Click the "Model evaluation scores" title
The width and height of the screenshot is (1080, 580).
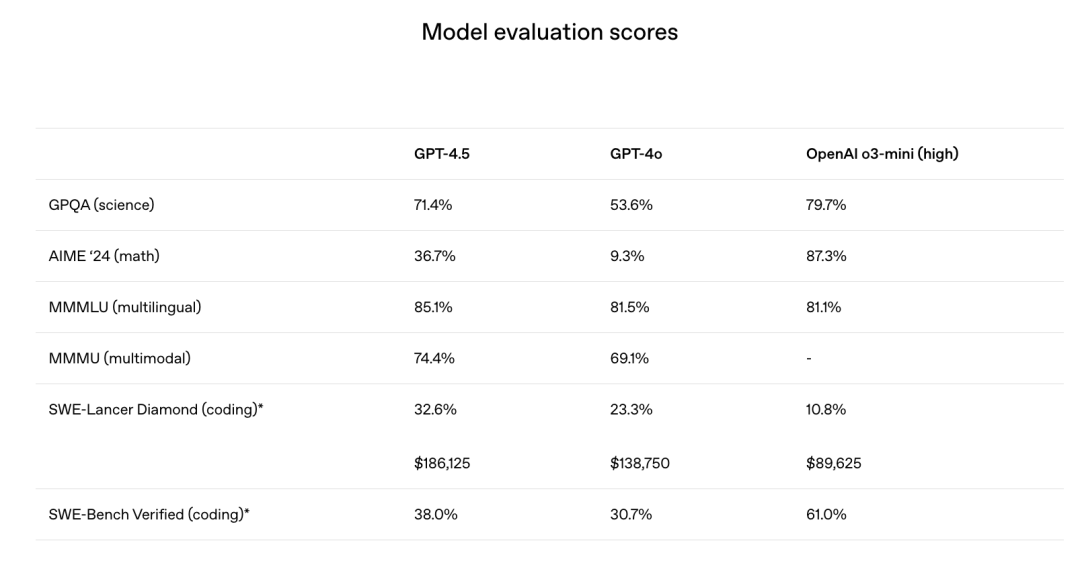pyautogui.click(x=549, y=32)
